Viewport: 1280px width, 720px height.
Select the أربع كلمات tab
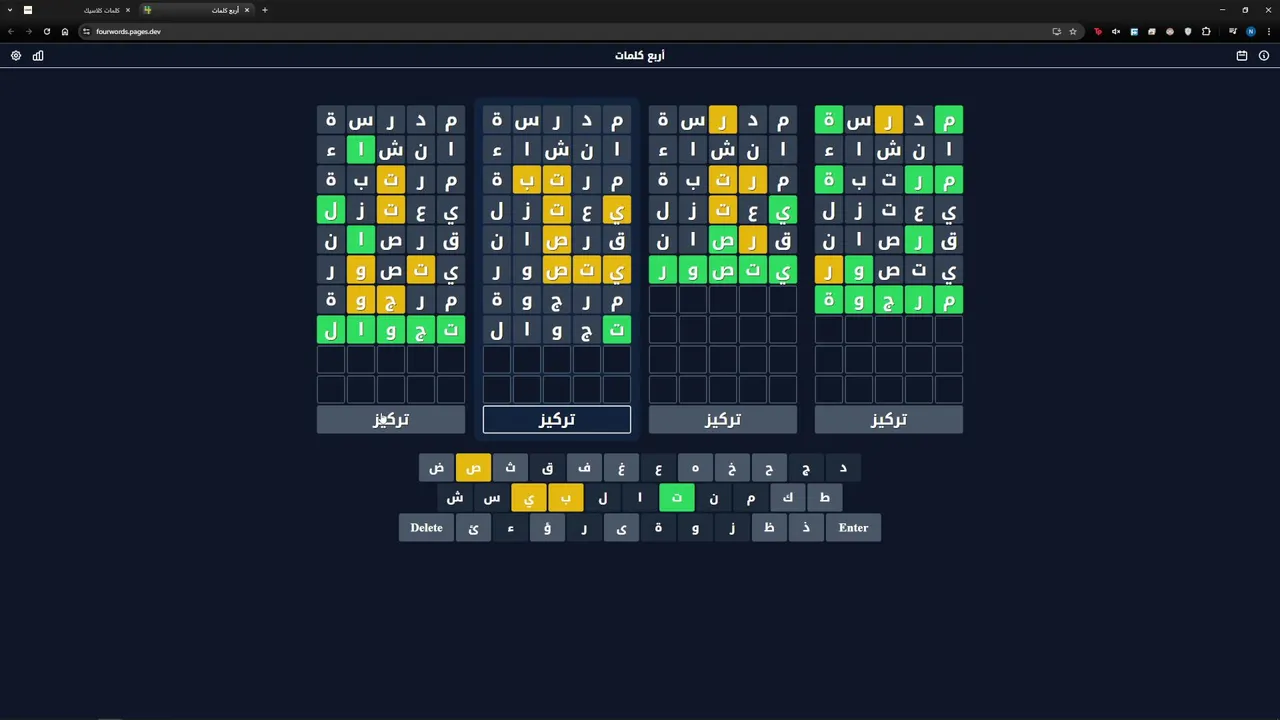[x=197, y=10]
